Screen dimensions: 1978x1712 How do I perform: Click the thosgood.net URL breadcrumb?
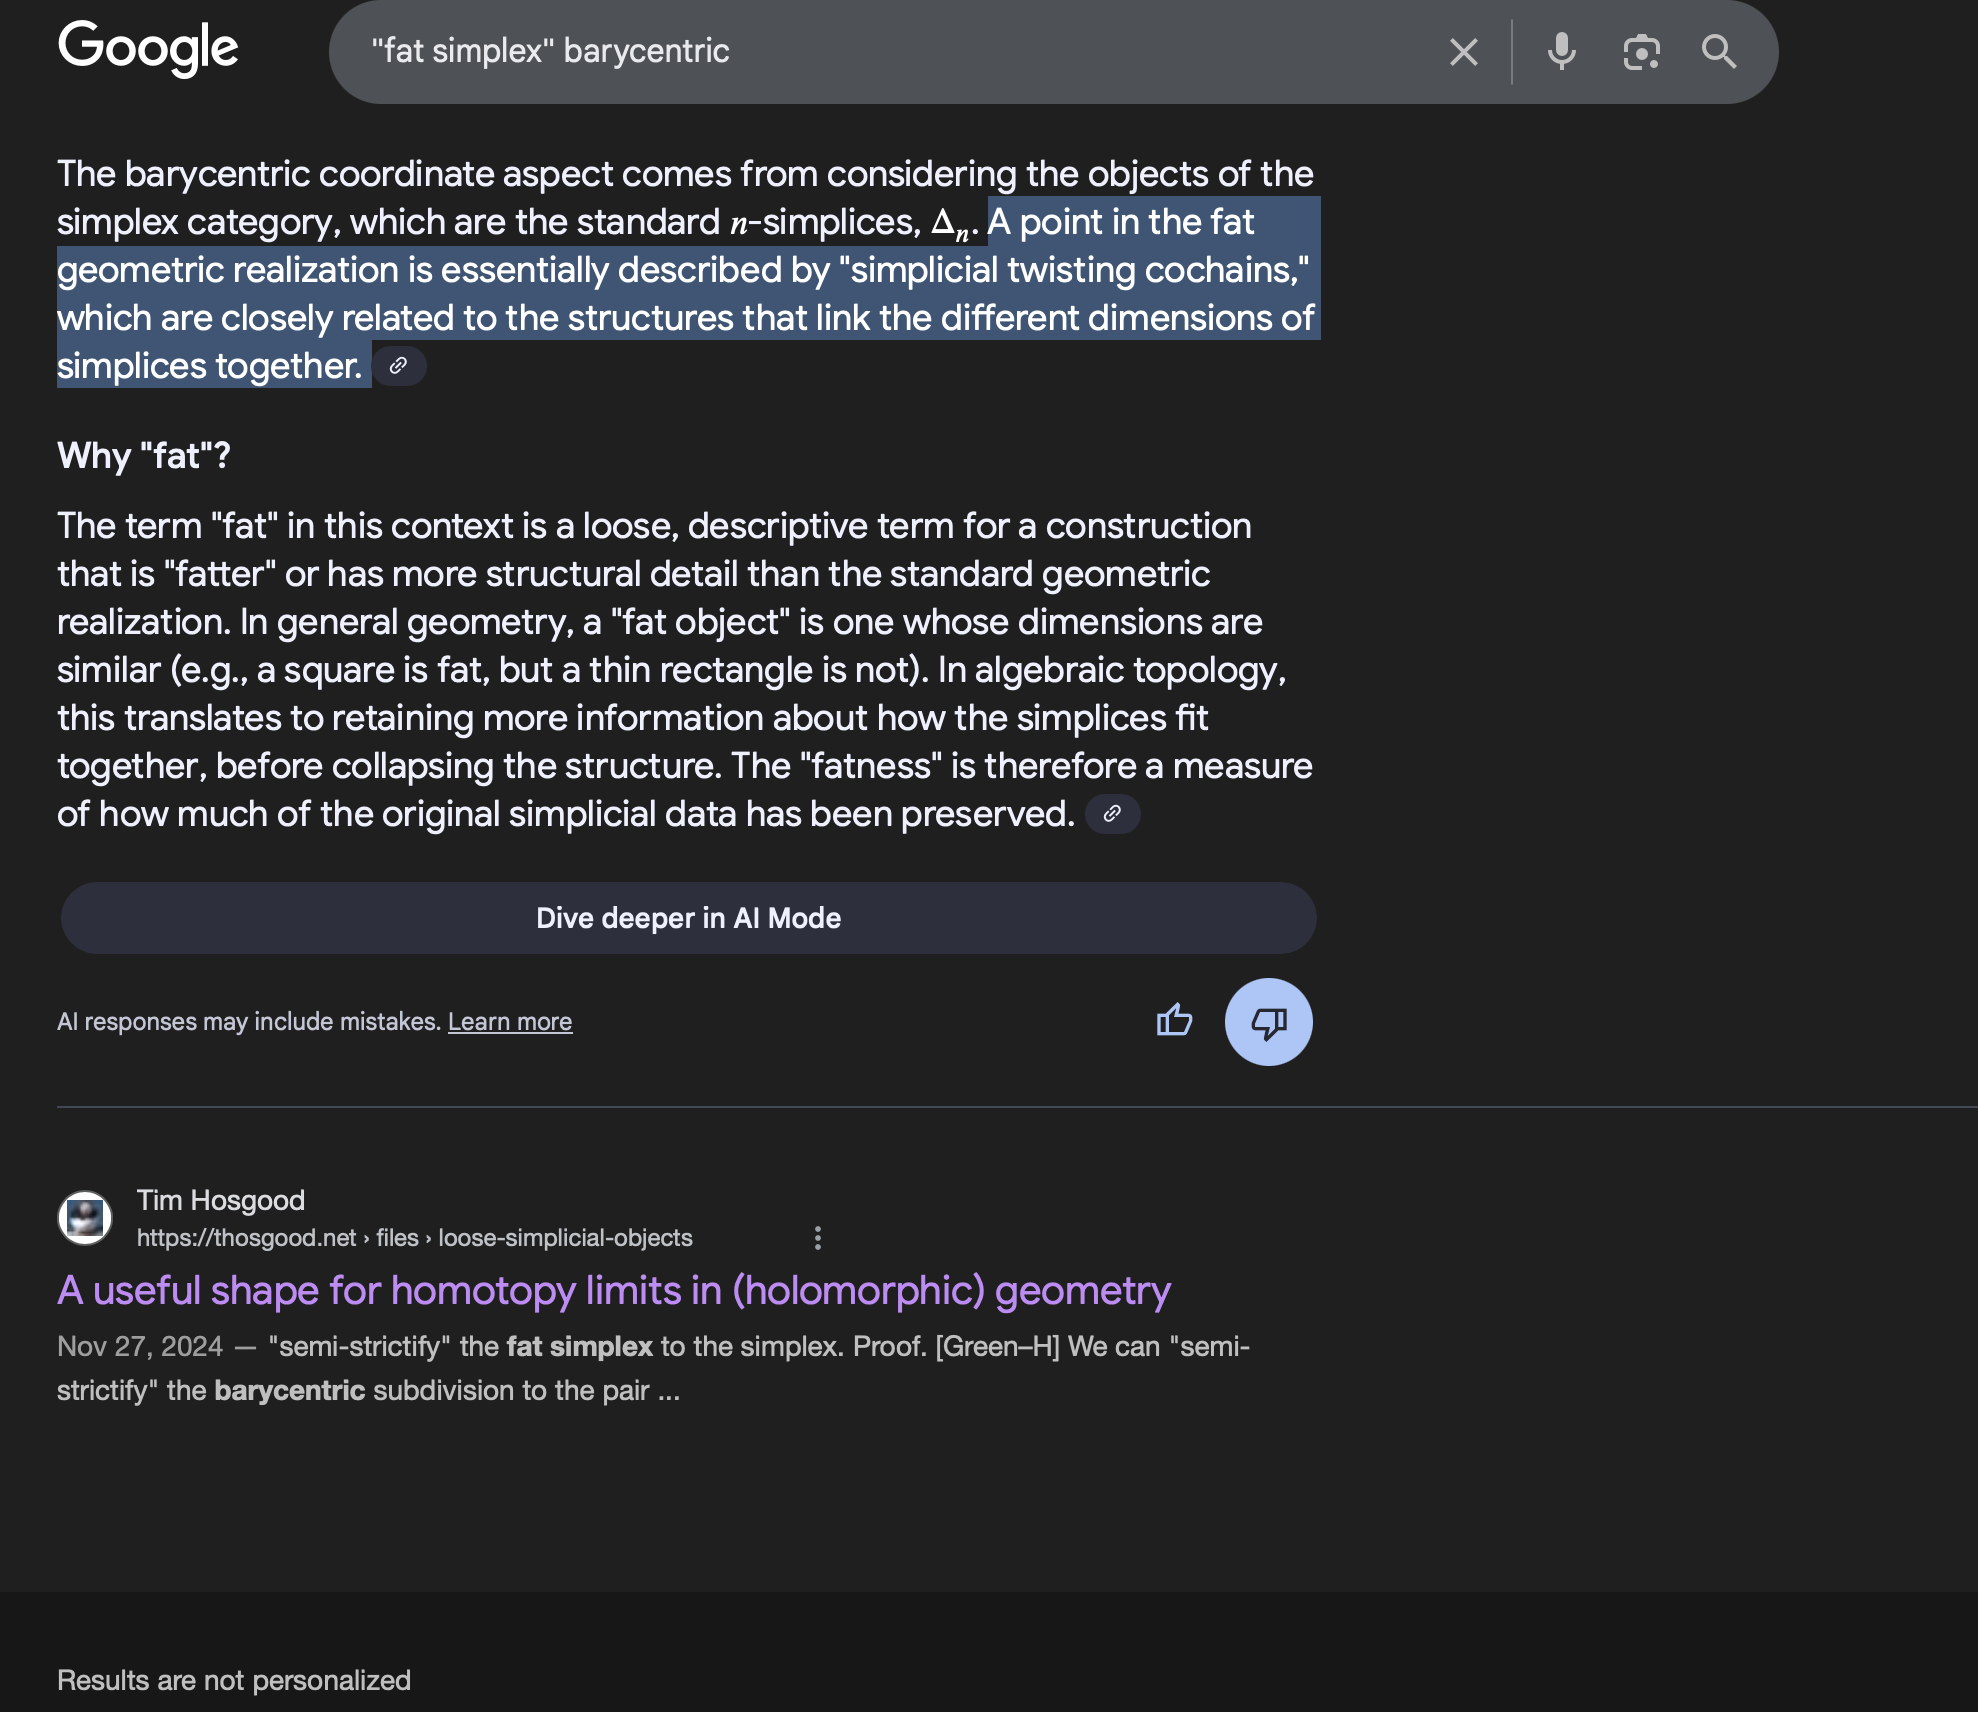[x=414, y=1238]
